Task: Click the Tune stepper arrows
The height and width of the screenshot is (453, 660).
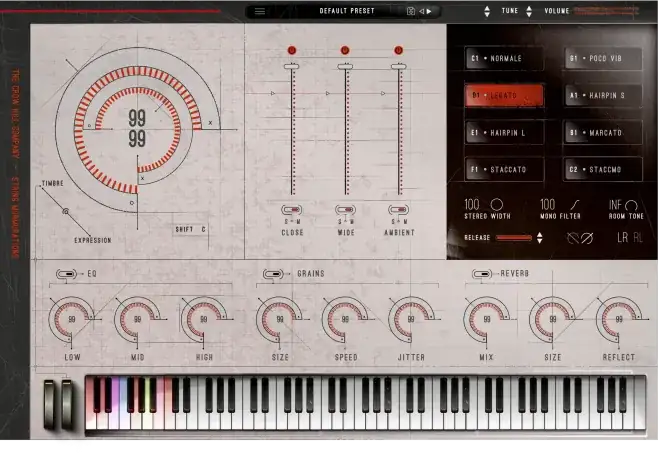Action: coord(487,11)
